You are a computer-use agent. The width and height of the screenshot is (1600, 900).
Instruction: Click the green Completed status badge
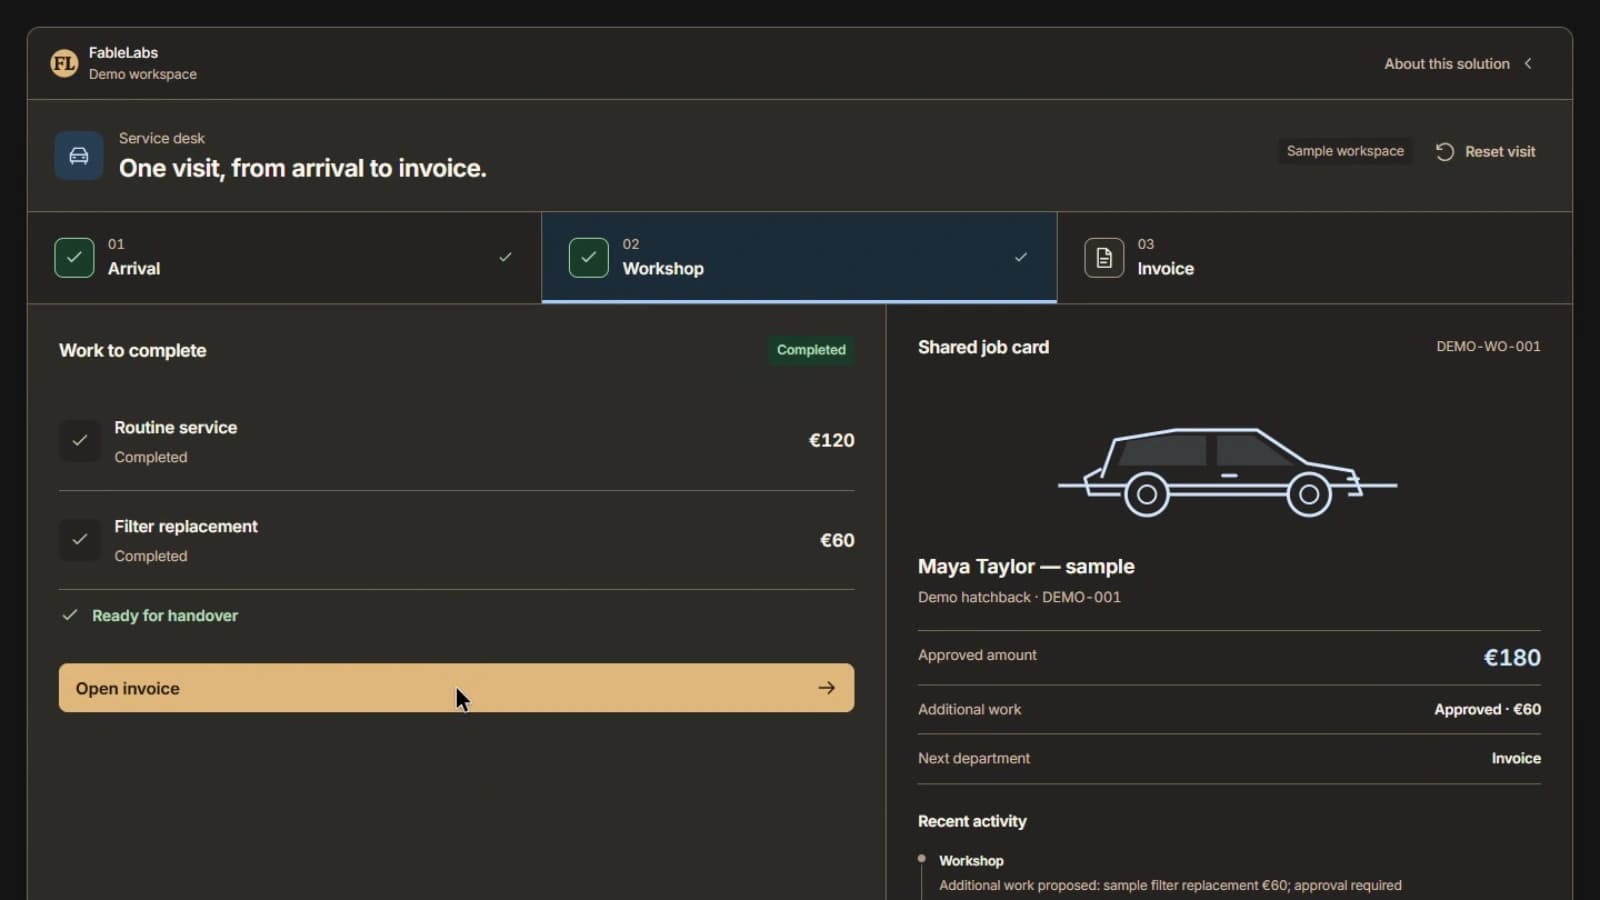811,350
